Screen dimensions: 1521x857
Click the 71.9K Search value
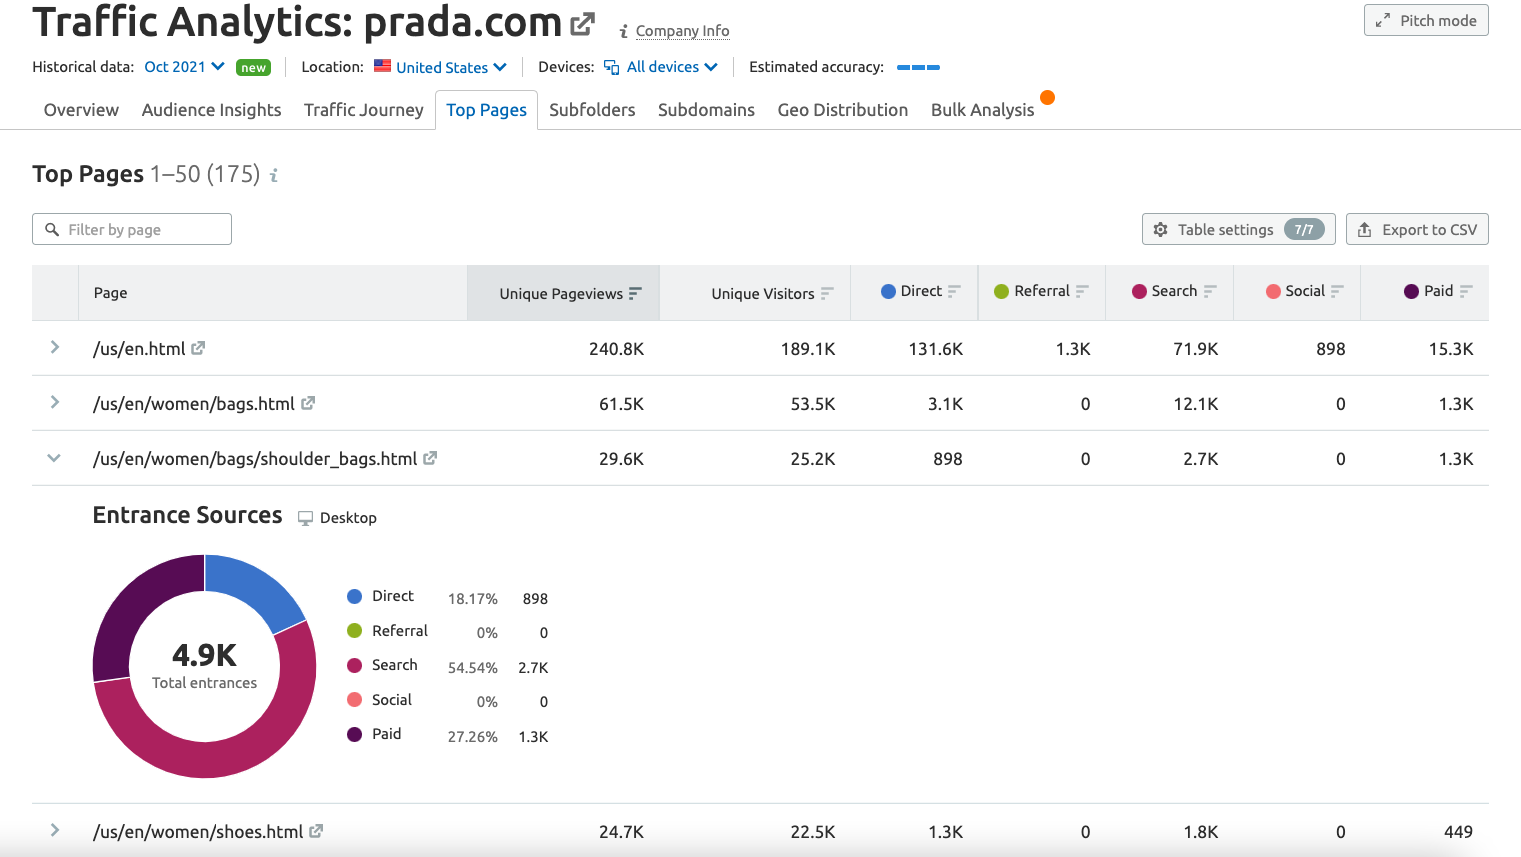pyautogui.click(x=1196, y=349)
